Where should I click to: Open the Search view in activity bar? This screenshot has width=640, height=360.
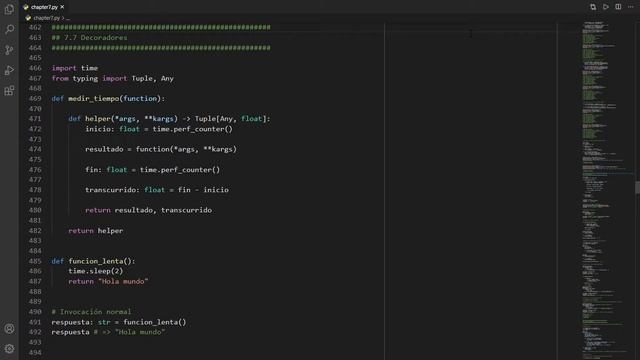tap(9, 29)
